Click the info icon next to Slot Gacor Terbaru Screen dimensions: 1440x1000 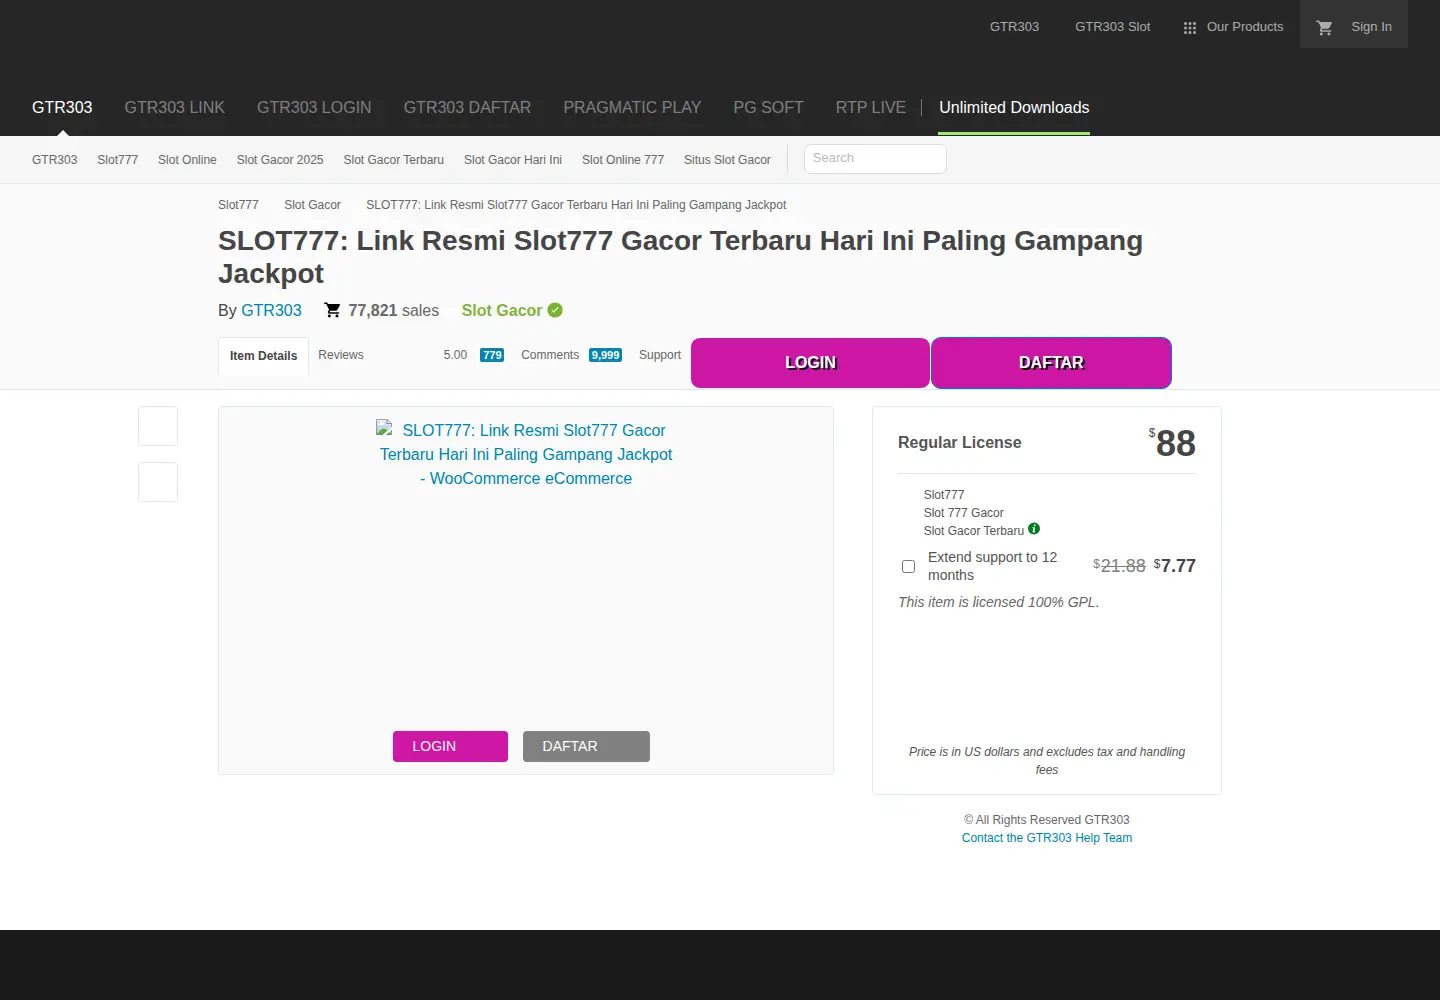click(1034, 529)
